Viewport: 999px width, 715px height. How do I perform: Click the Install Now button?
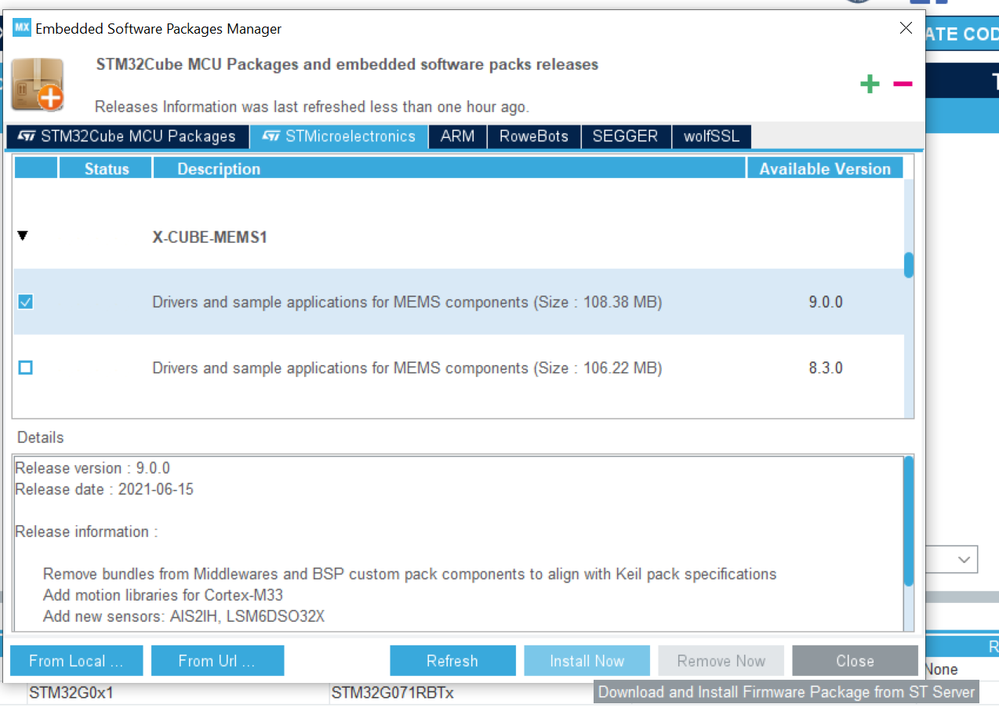(x=587, y=661)
